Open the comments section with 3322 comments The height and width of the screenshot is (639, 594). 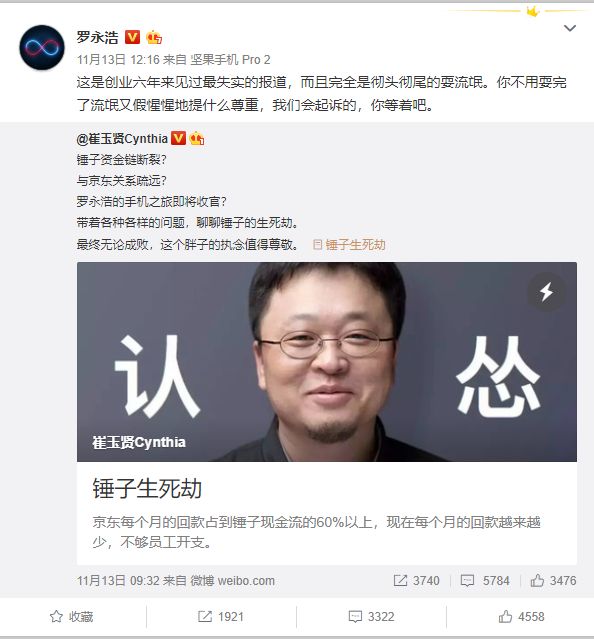(372, 617)
